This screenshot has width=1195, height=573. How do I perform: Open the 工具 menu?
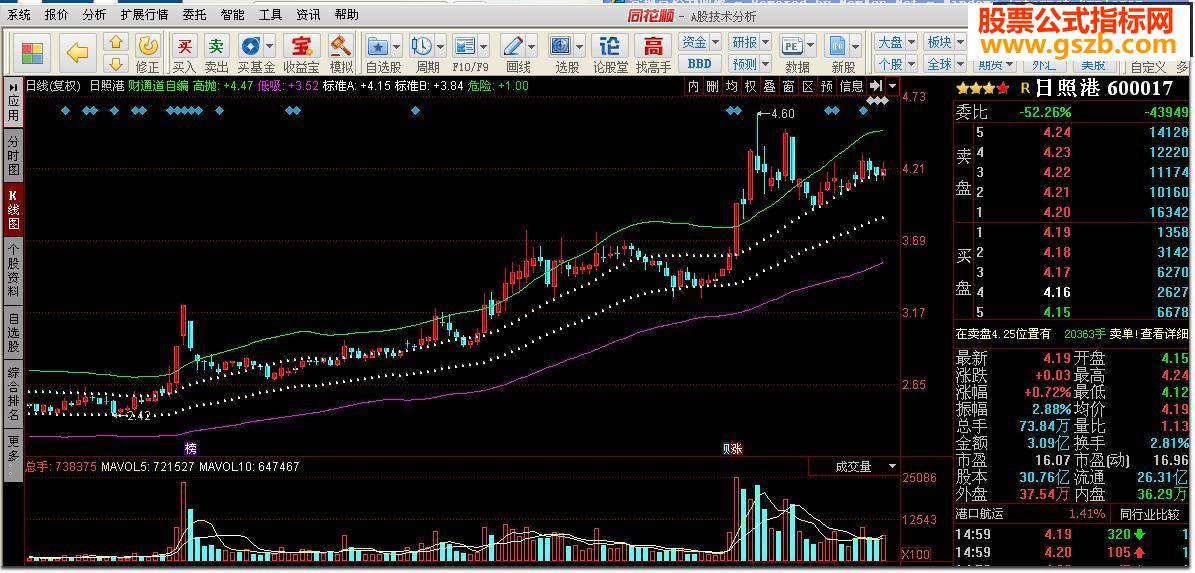[271, 14]
